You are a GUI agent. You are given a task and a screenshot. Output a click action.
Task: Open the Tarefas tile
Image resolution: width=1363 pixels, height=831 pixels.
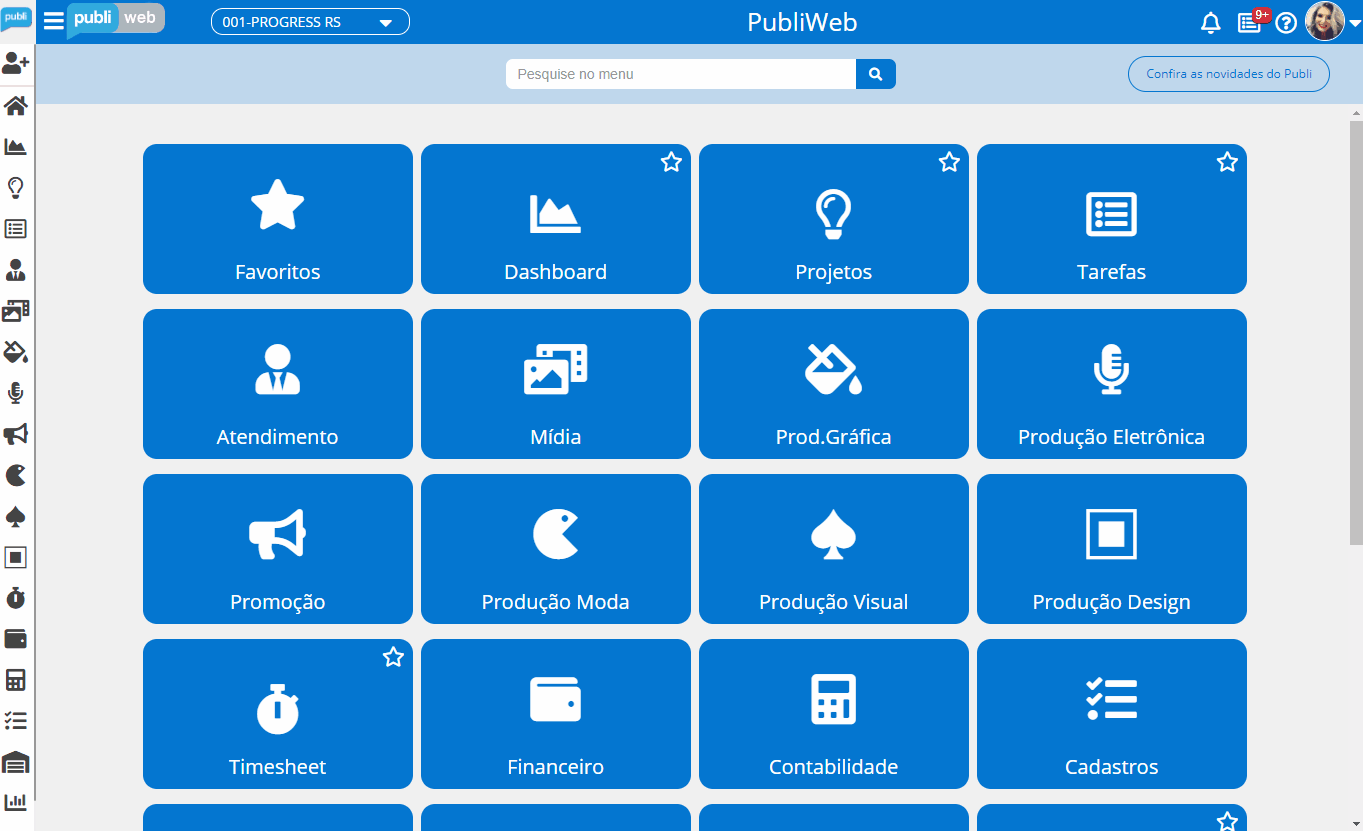1112,219
